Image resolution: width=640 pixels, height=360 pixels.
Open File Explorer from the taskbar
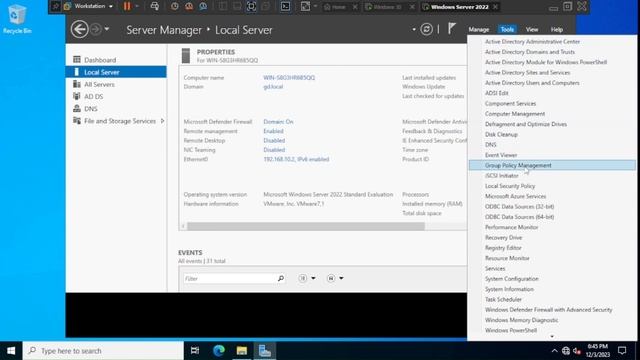click(242, 351)
